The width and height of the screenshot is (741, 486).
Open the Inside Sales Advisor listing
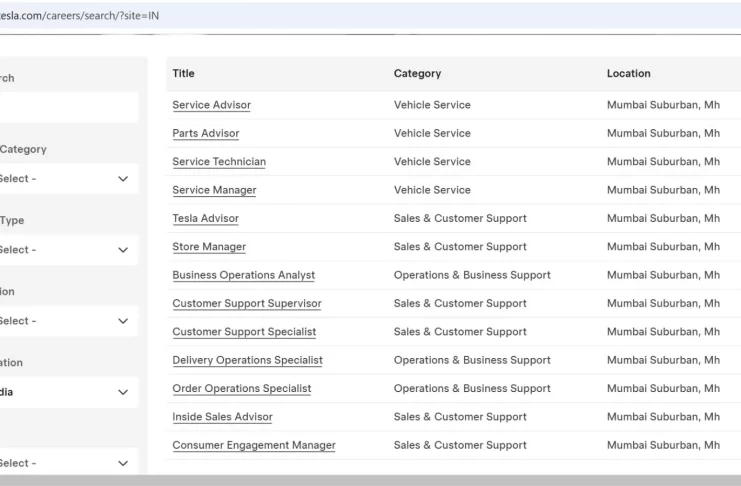[222, 417]
